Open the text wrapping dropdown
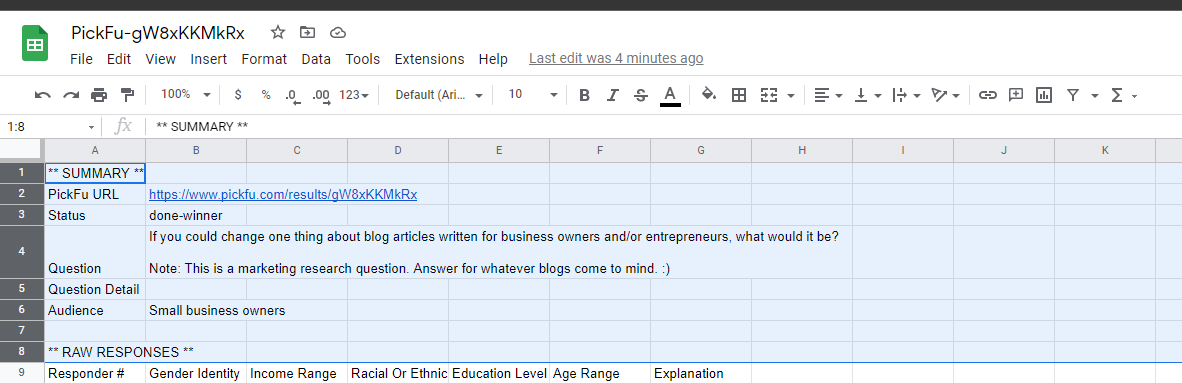The height and width of the screenshot is (383, 1182). pos(906,95)
